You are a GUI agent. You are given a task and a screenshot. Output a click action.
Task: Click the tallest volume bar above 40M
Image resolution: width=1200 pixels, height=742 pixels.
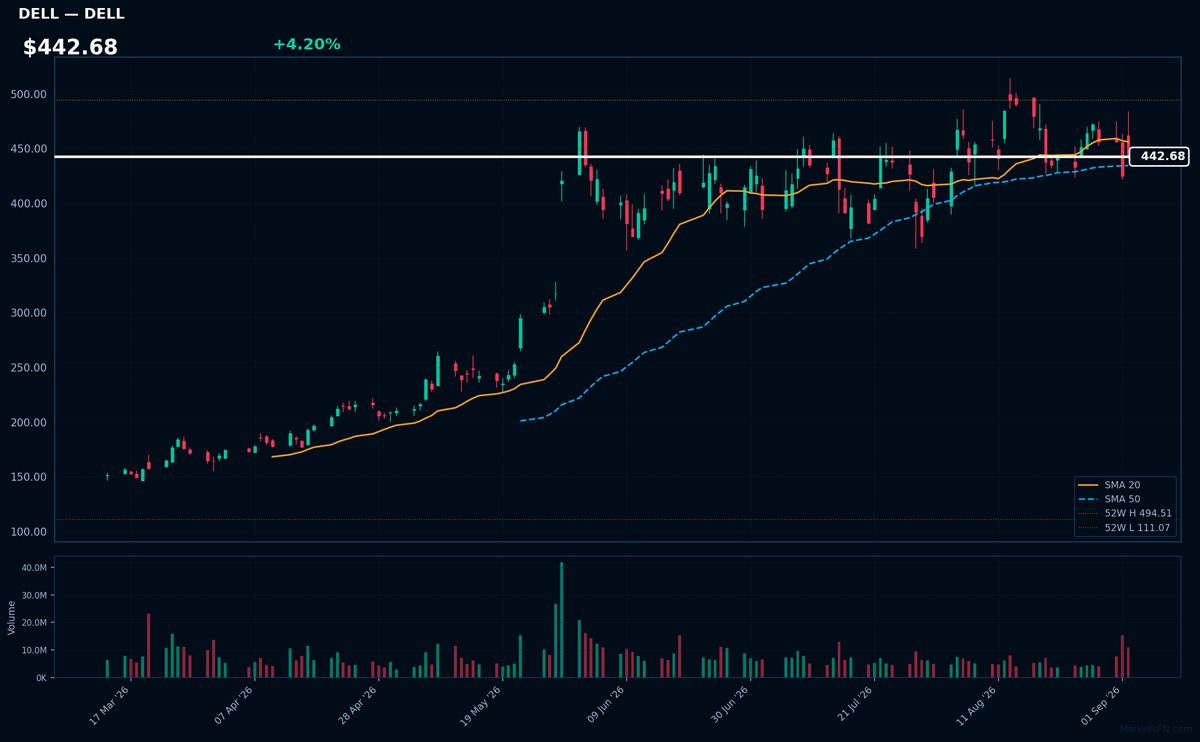point(561,620)
